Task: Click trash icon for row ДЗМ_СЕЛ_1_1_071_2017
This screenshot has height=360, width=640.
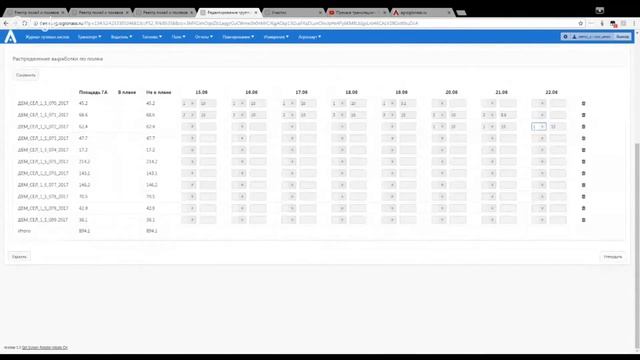Action: [583, 115]
